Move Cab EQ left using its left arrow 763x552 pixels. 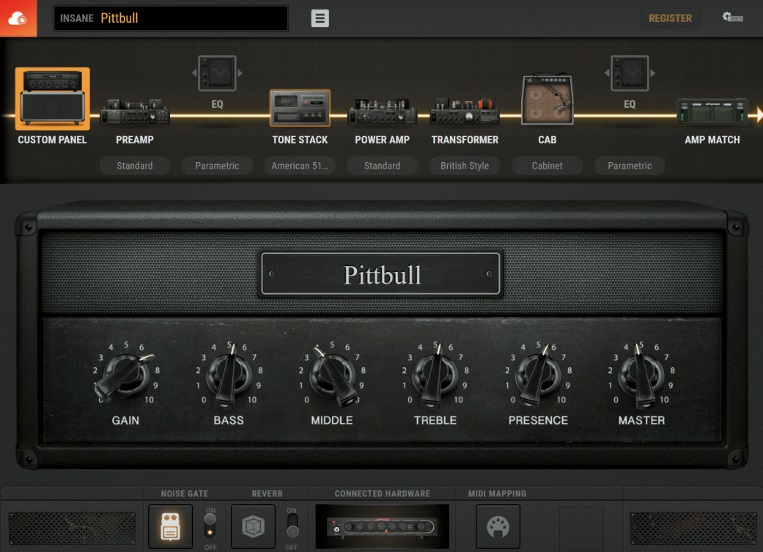click(x=607, y=73)
